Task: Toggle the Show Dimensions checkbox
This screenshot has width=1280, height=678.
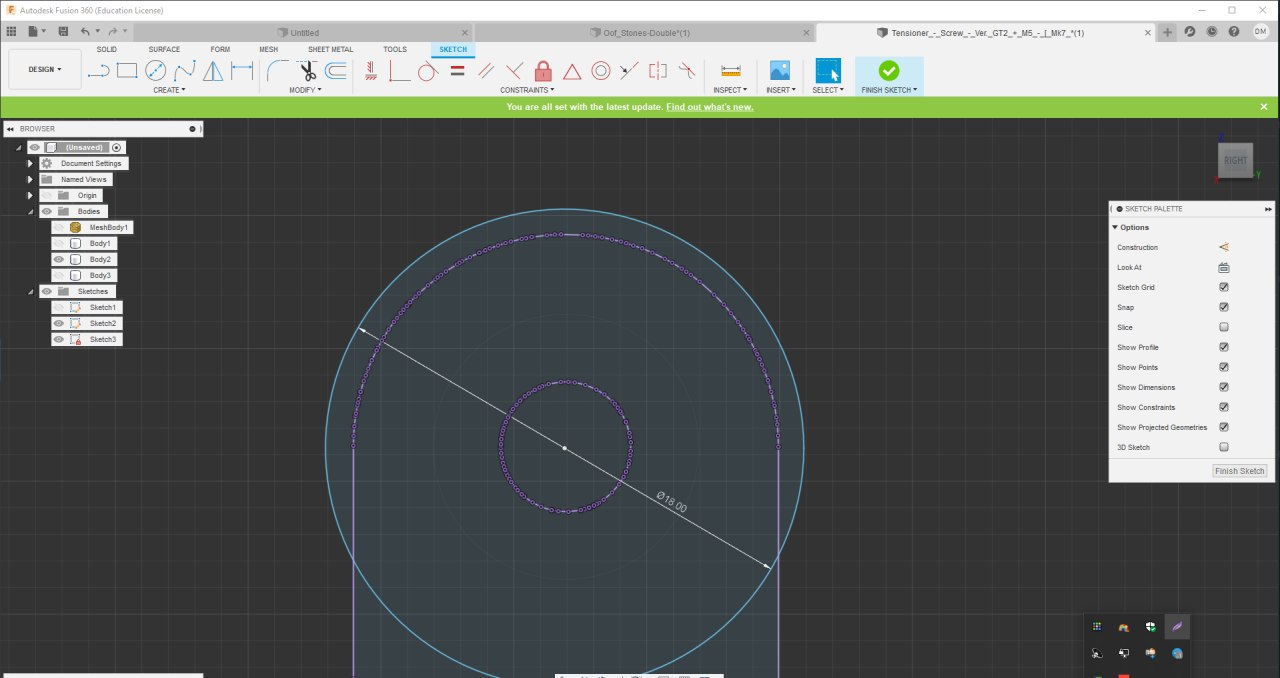Action: (x=1224, y=387)
